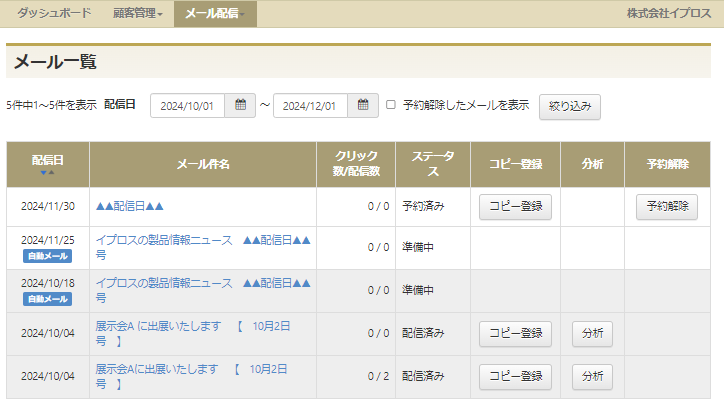Click the end date field showing 2024/12/01
The image size is (724, 413).
point(311,105)
